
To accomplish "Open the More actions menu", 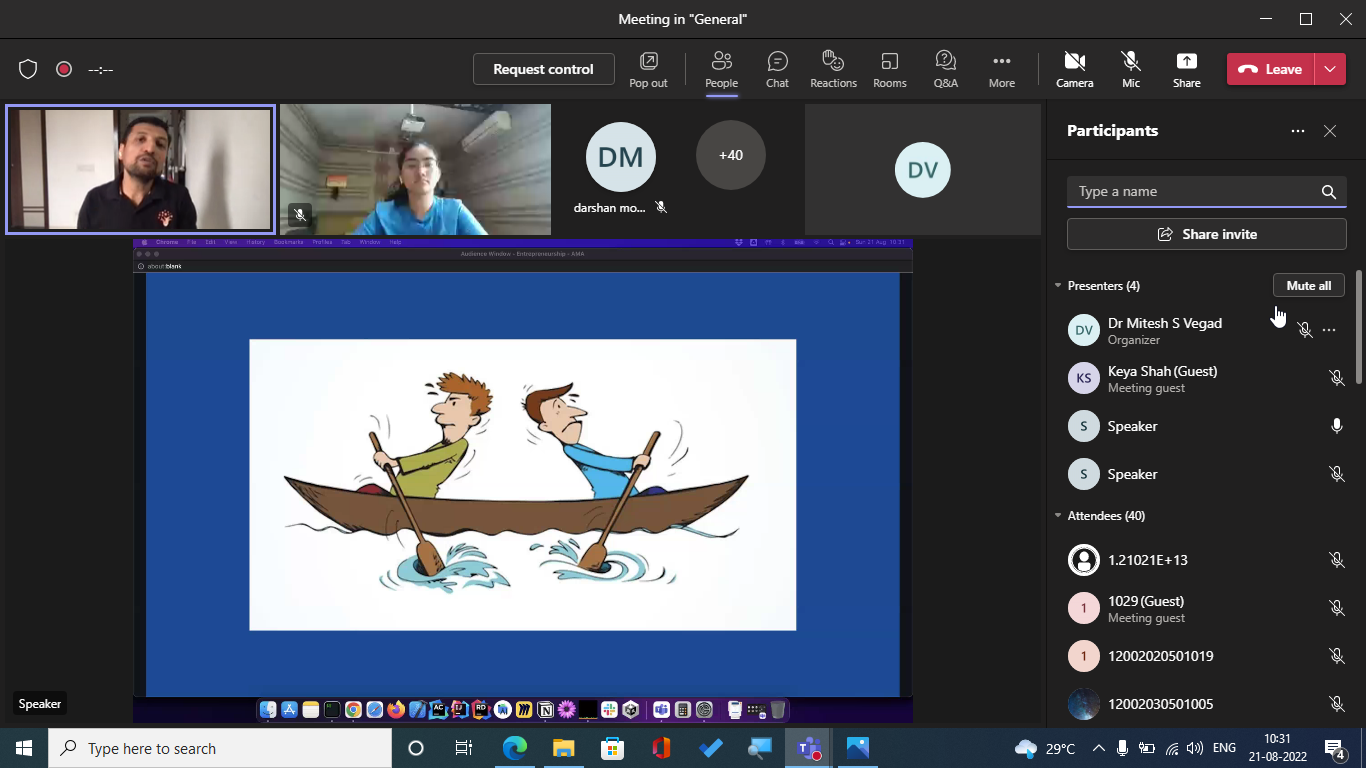I will pyautogui.click(x=1001, y=69).
